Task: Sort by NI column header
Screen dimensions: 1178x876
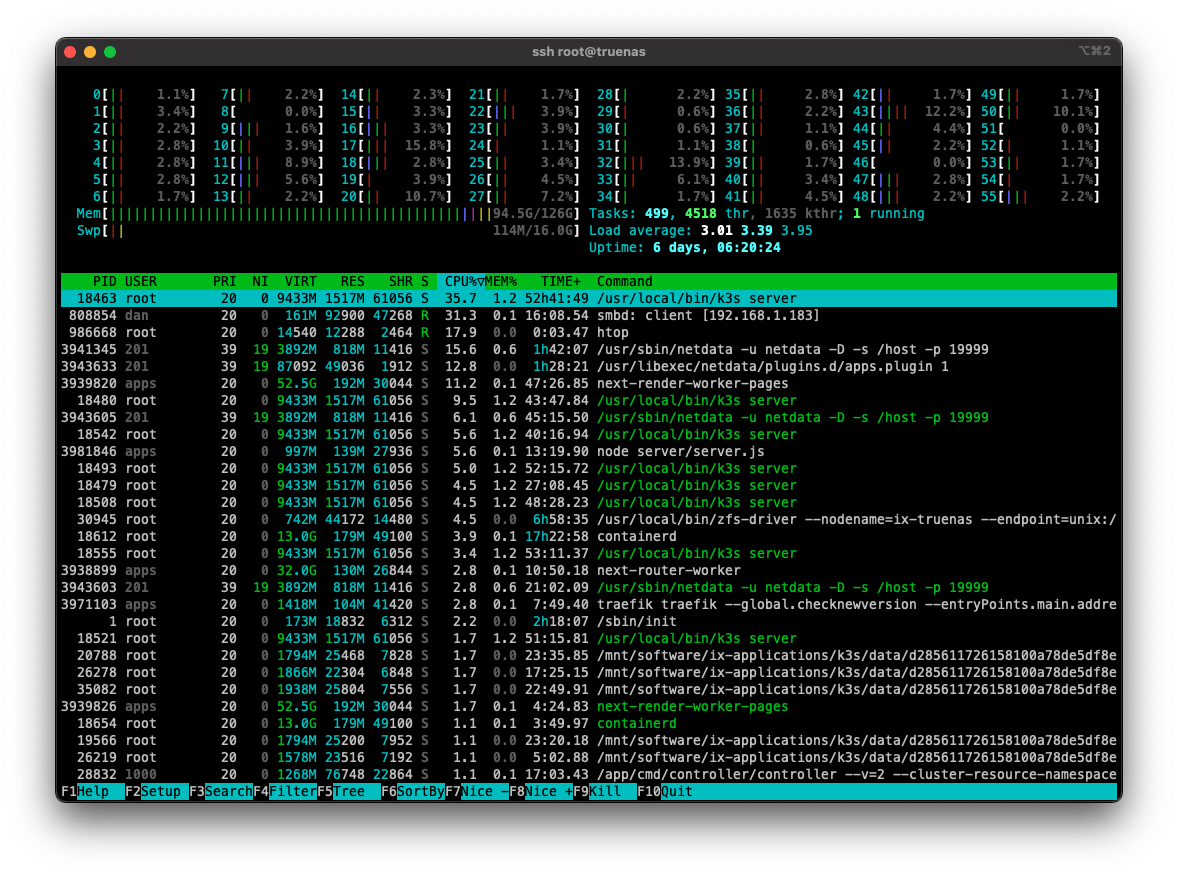Action: (260, 281)
